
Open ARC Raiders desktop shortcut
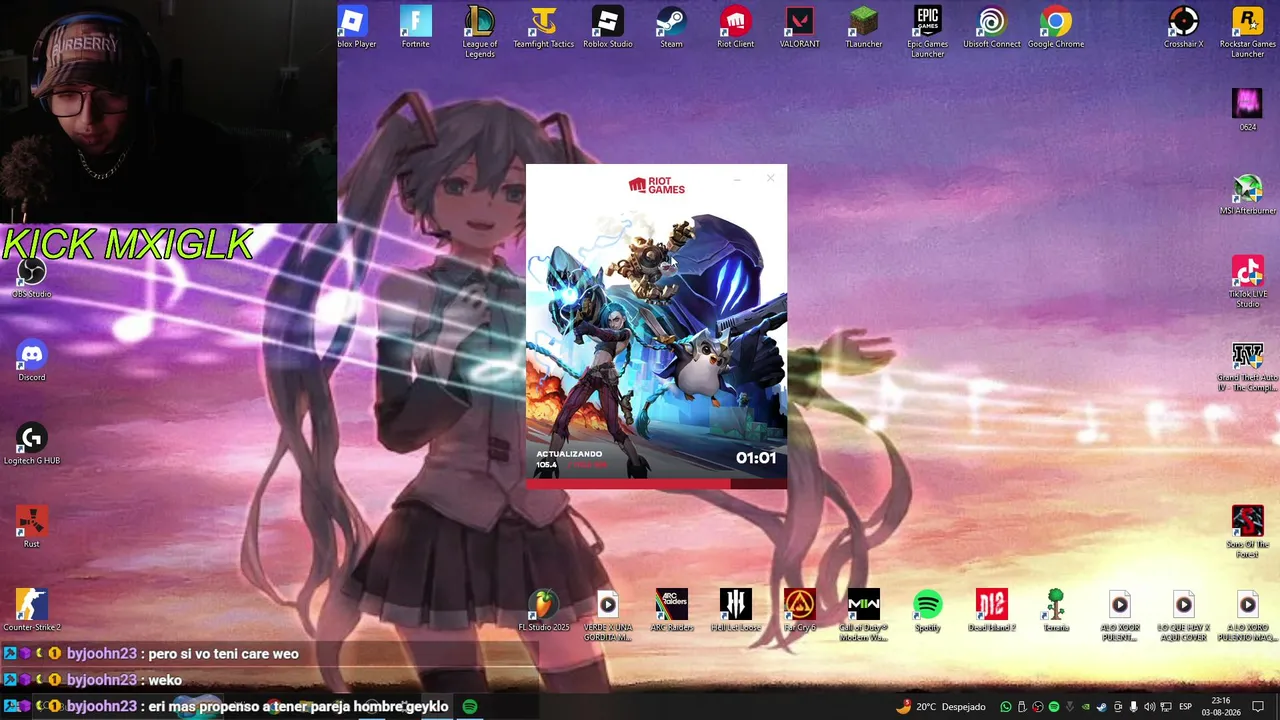(x=671, y=610)
